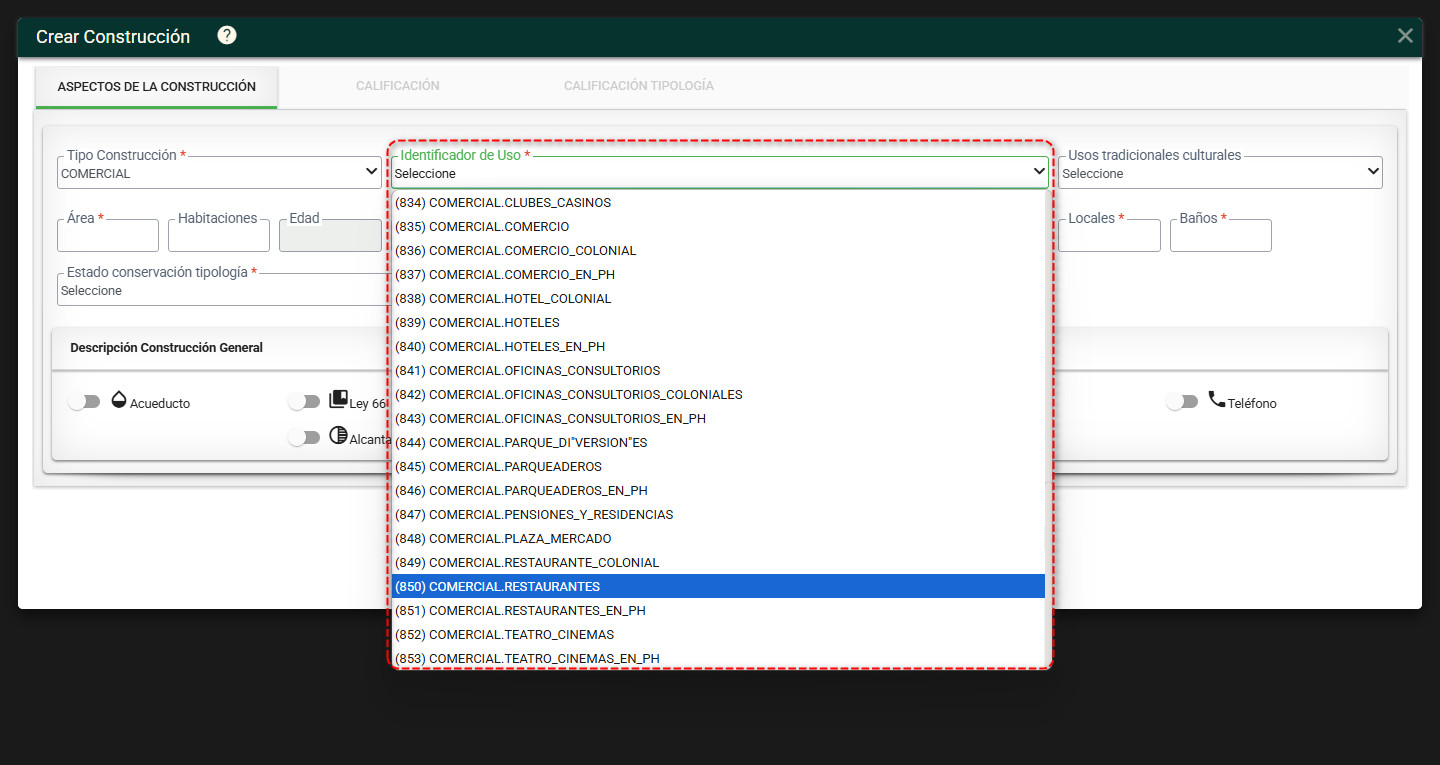1440x765 pixels.
Task: Select highlighted (850) COMERCIAL.RESTAURANTES option
Action: pyautogui.click(x=718, y=586)
